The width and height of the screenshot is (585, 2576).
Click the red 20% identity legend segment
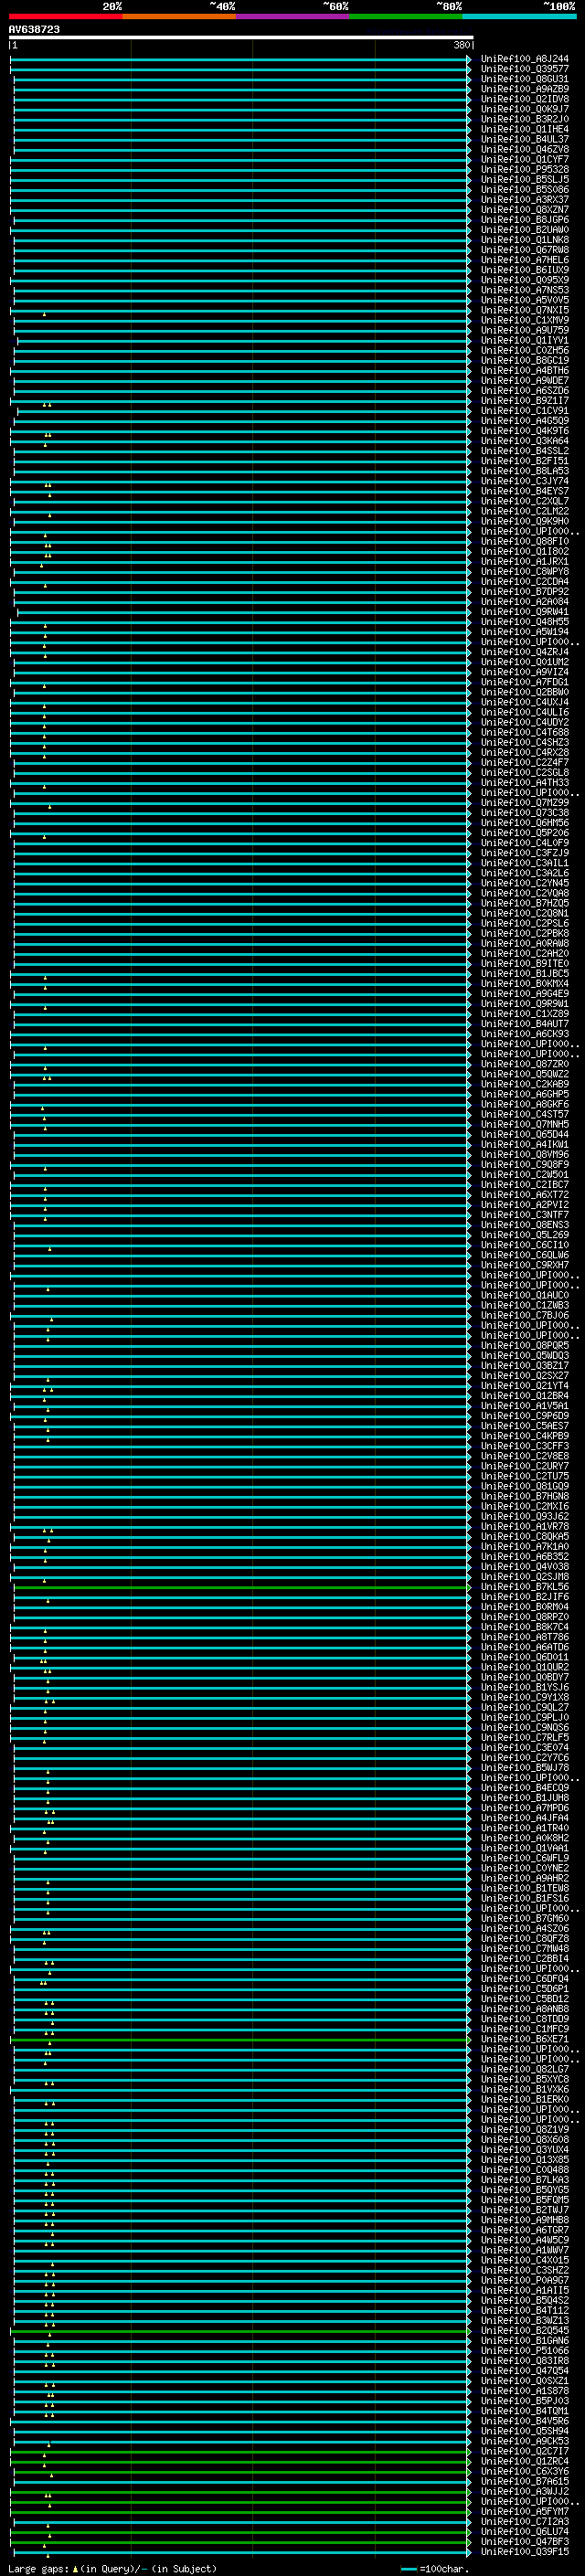pos(65,16)
